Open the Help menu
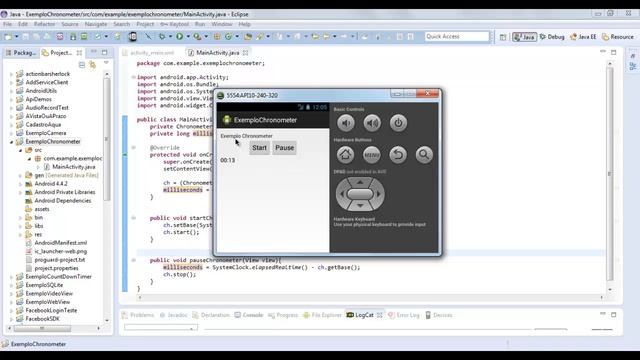 pos(244,24)
